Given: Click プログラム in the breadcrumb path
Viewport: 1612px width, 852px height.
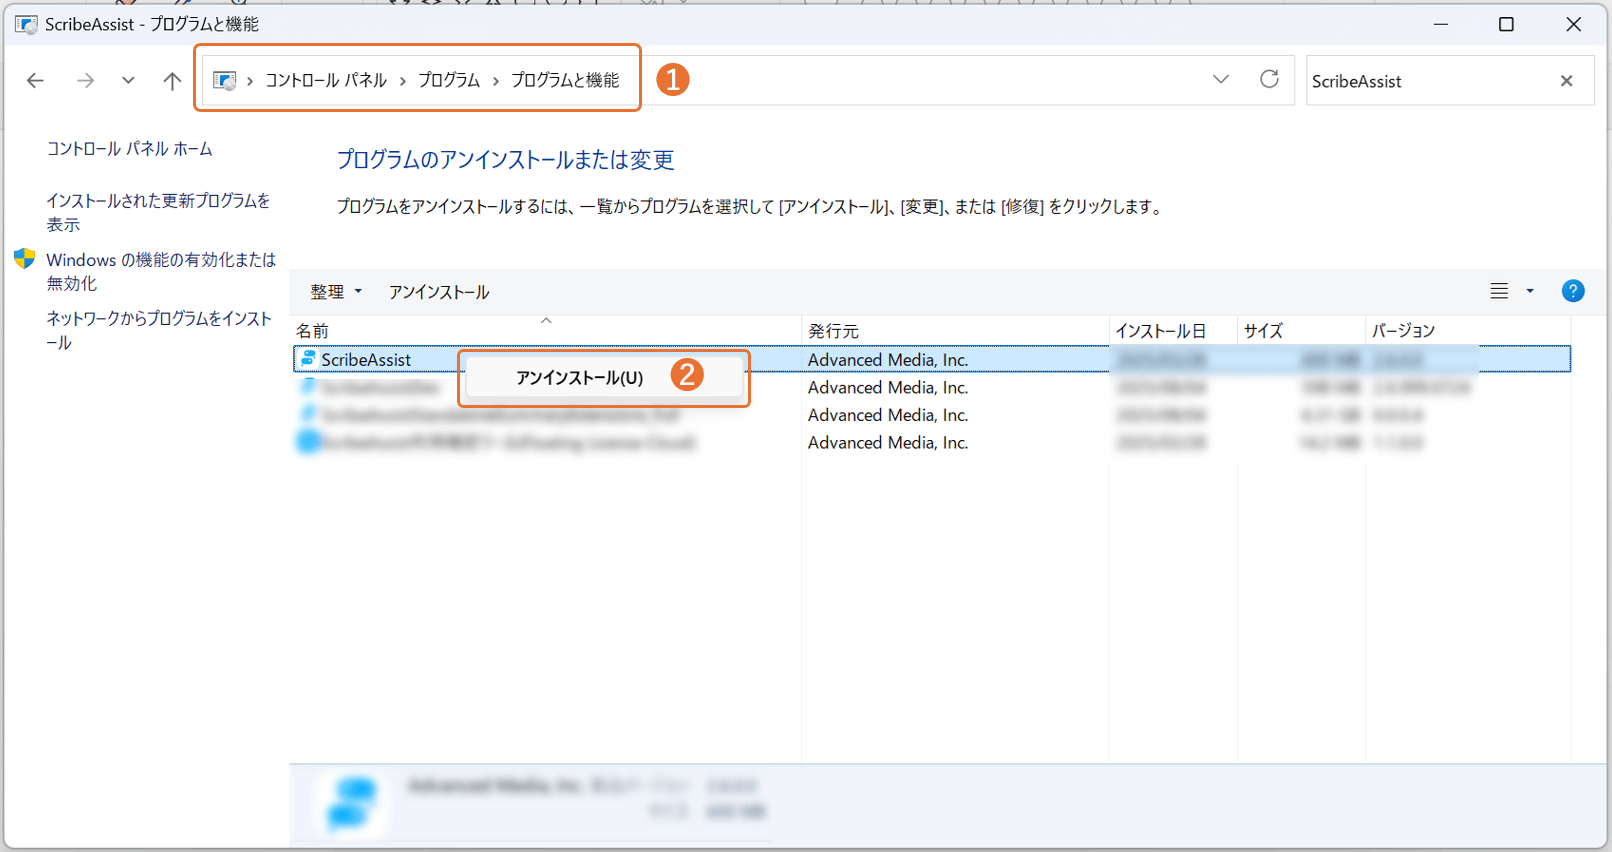Looking at the screenshot, I should (x=449, y=80).
